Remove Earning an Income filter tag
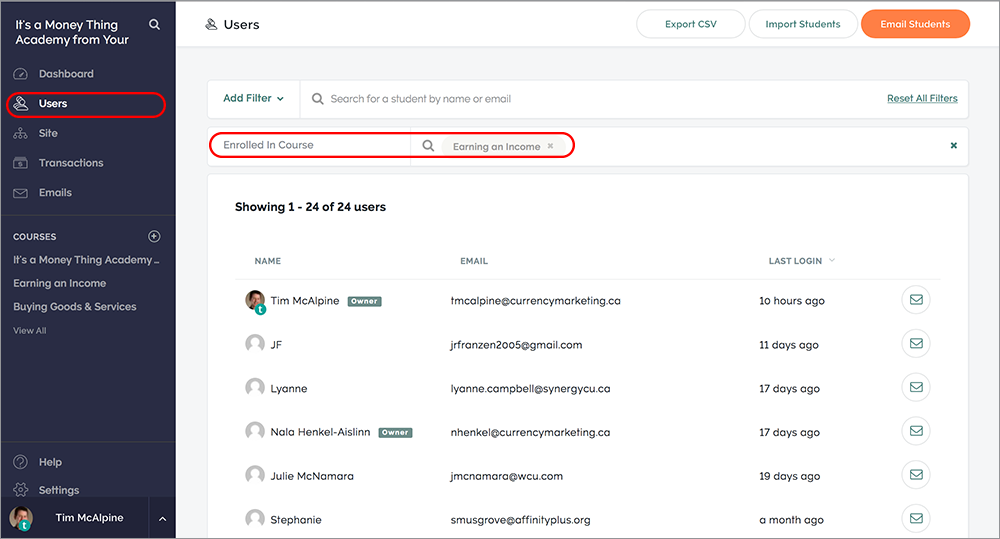 pos(550,146)
